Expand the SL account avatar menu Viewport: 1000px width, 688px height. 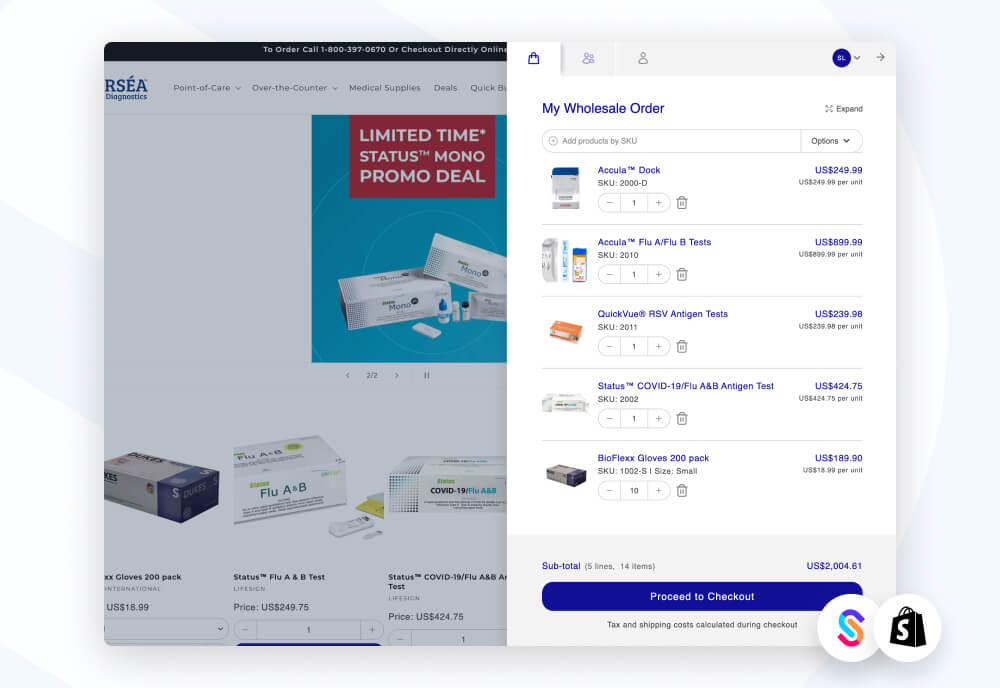tap(847, 58)
